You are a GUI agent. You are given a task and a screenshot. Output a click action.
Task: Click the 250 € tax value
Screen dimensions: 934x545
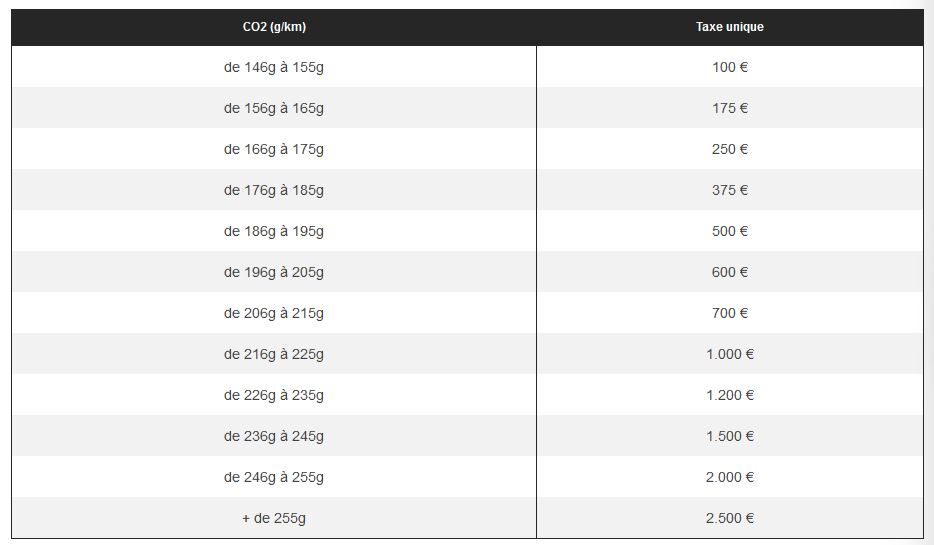coord(729,149)
